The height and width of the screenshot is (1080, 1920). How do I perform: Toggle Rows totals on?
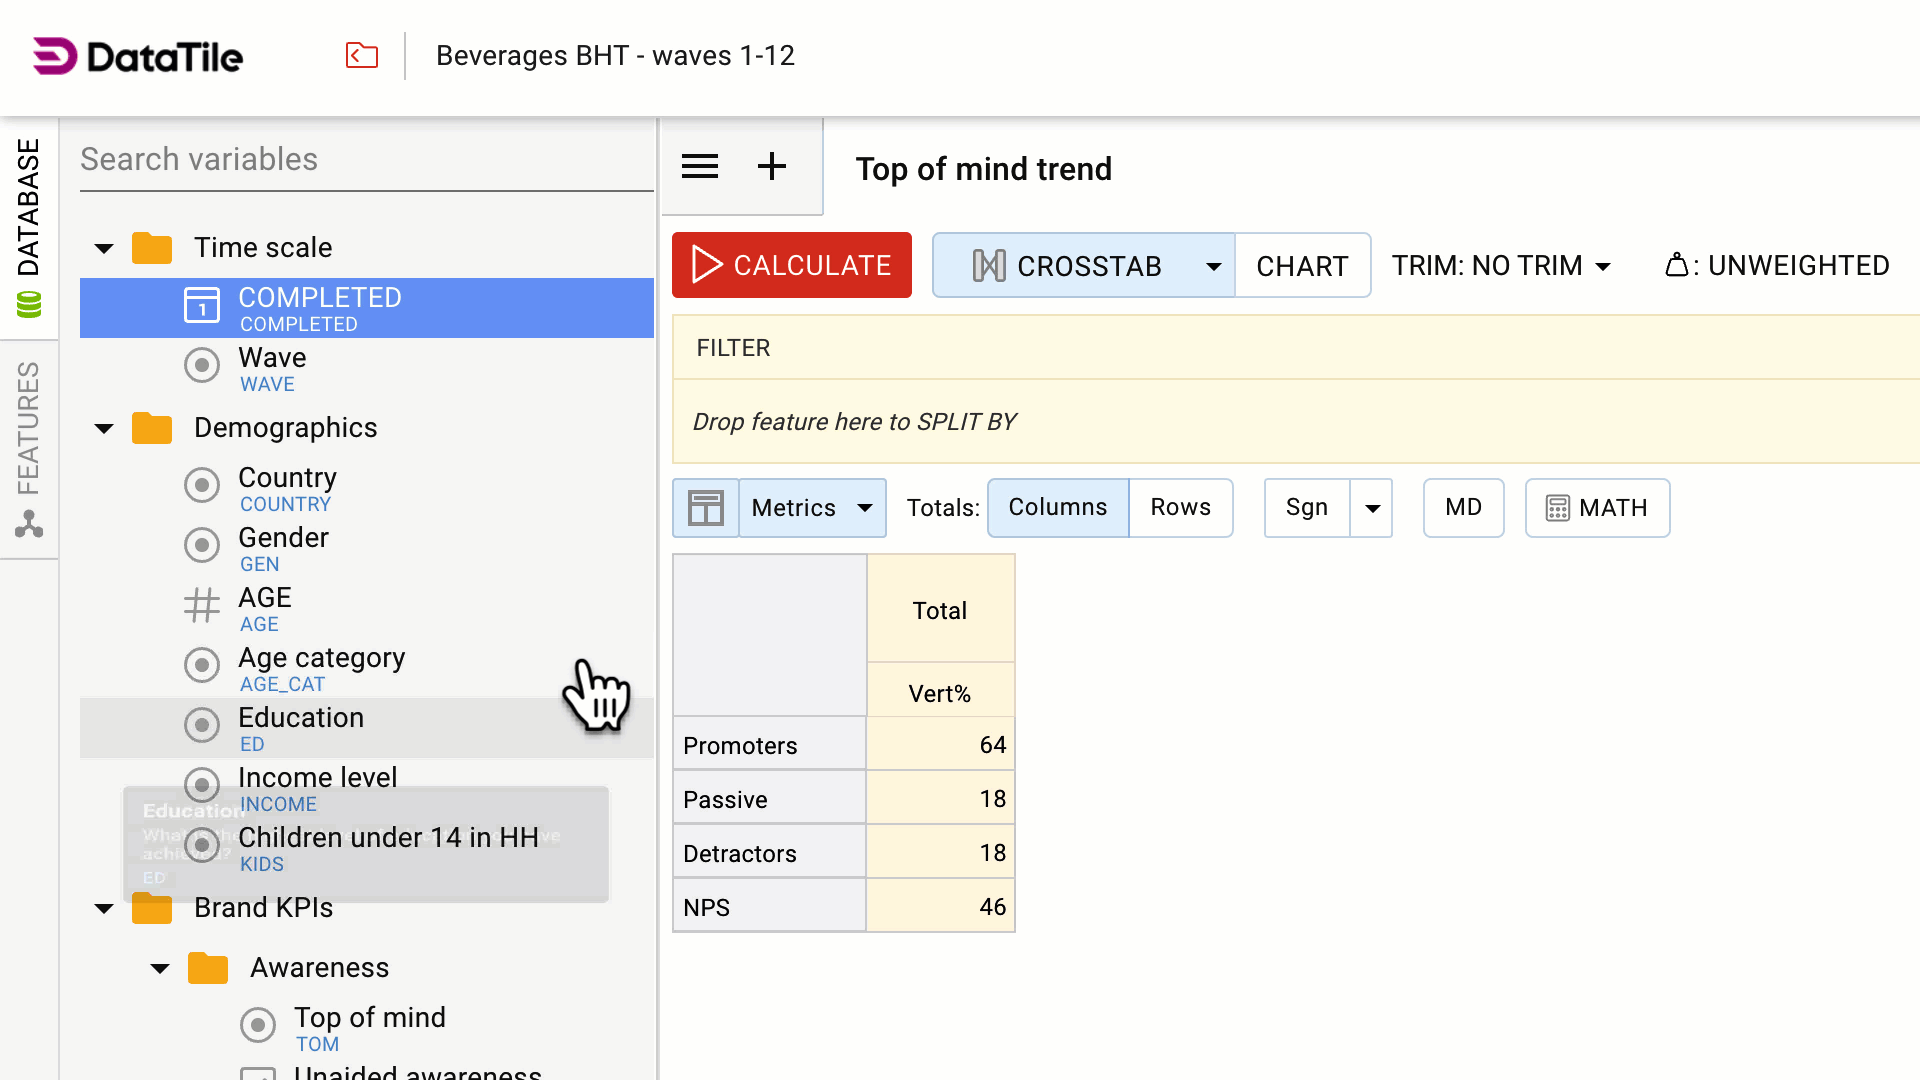pos(1180,507)
